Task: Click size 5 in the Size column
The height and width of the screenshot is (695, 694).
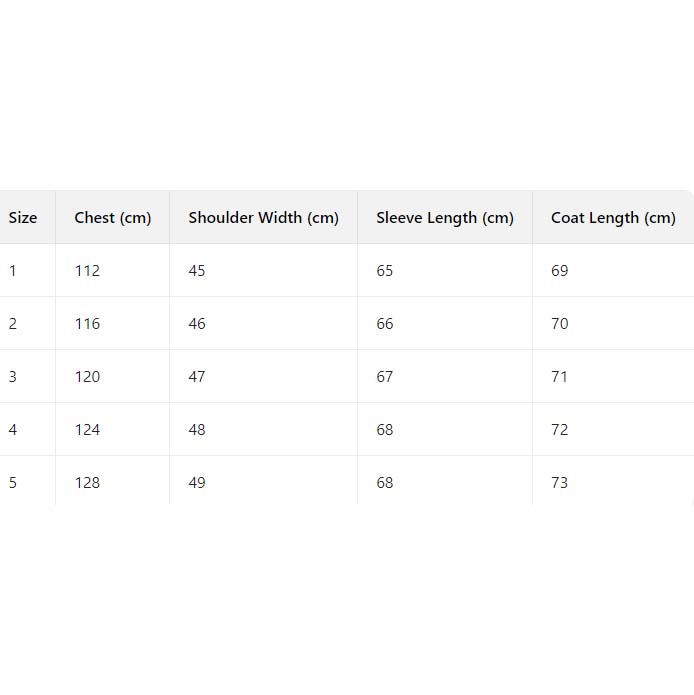Action: (x=13, y=483)
